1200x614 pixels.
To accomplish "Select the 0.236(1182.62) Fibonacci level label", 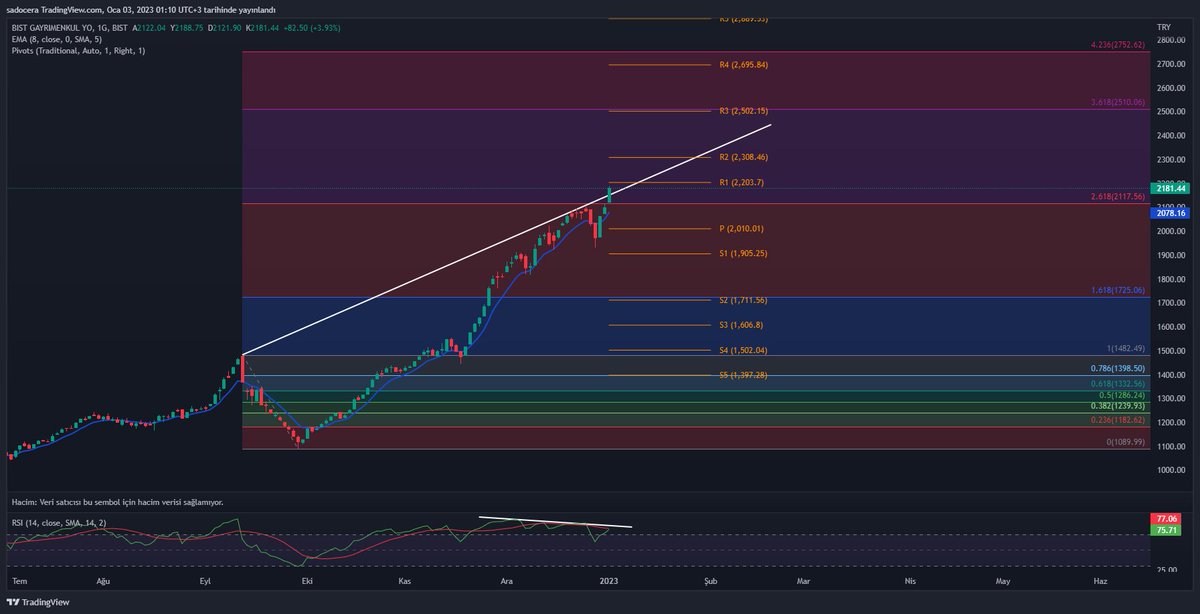I will click(1117, 420).
